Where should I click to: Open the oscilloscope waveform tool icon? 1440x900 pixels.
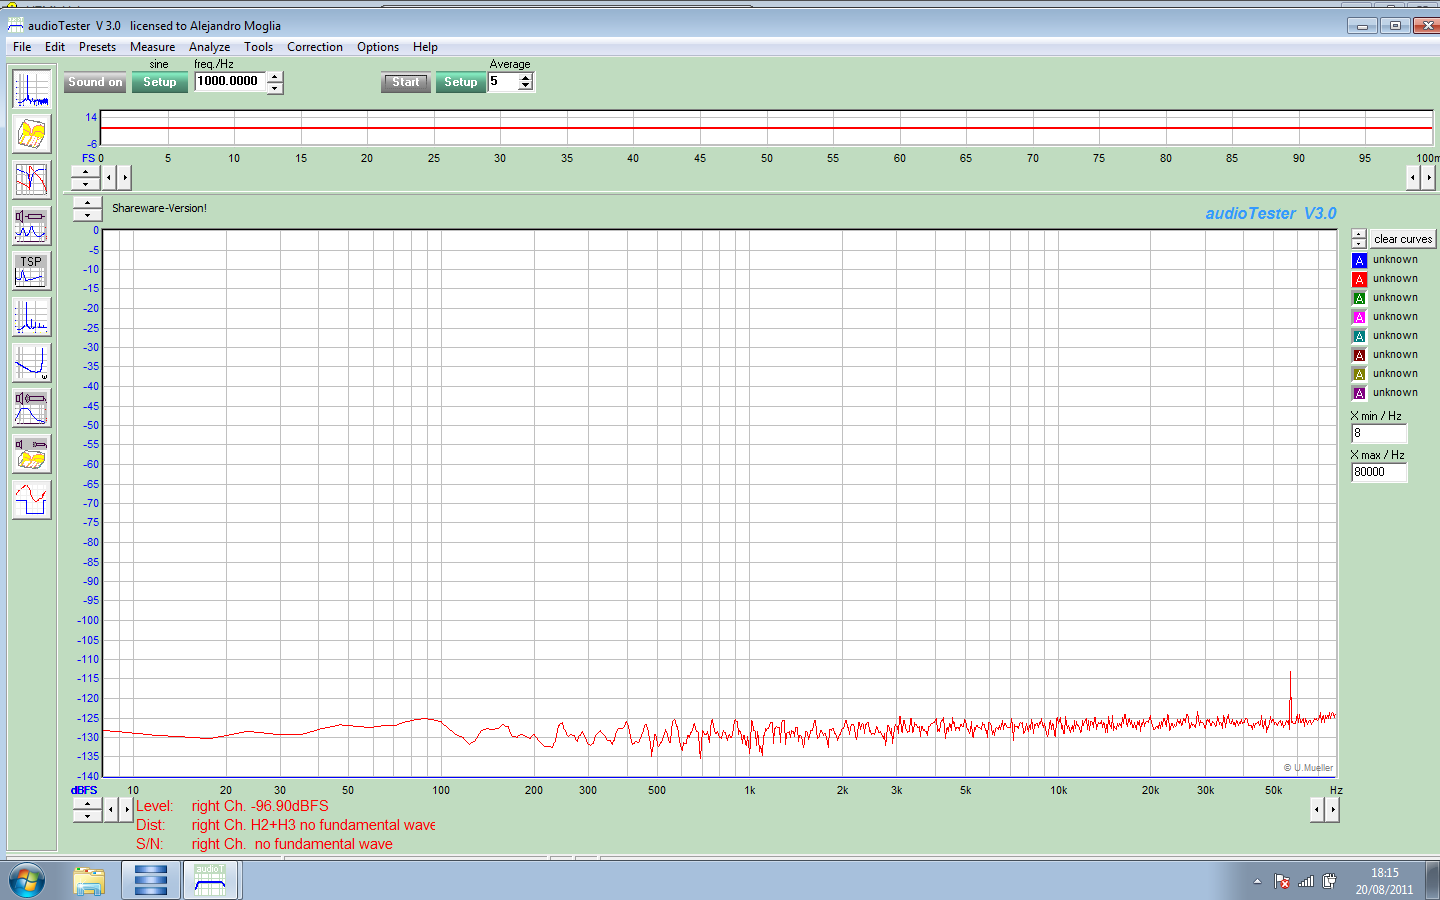(x=31, y=500)
